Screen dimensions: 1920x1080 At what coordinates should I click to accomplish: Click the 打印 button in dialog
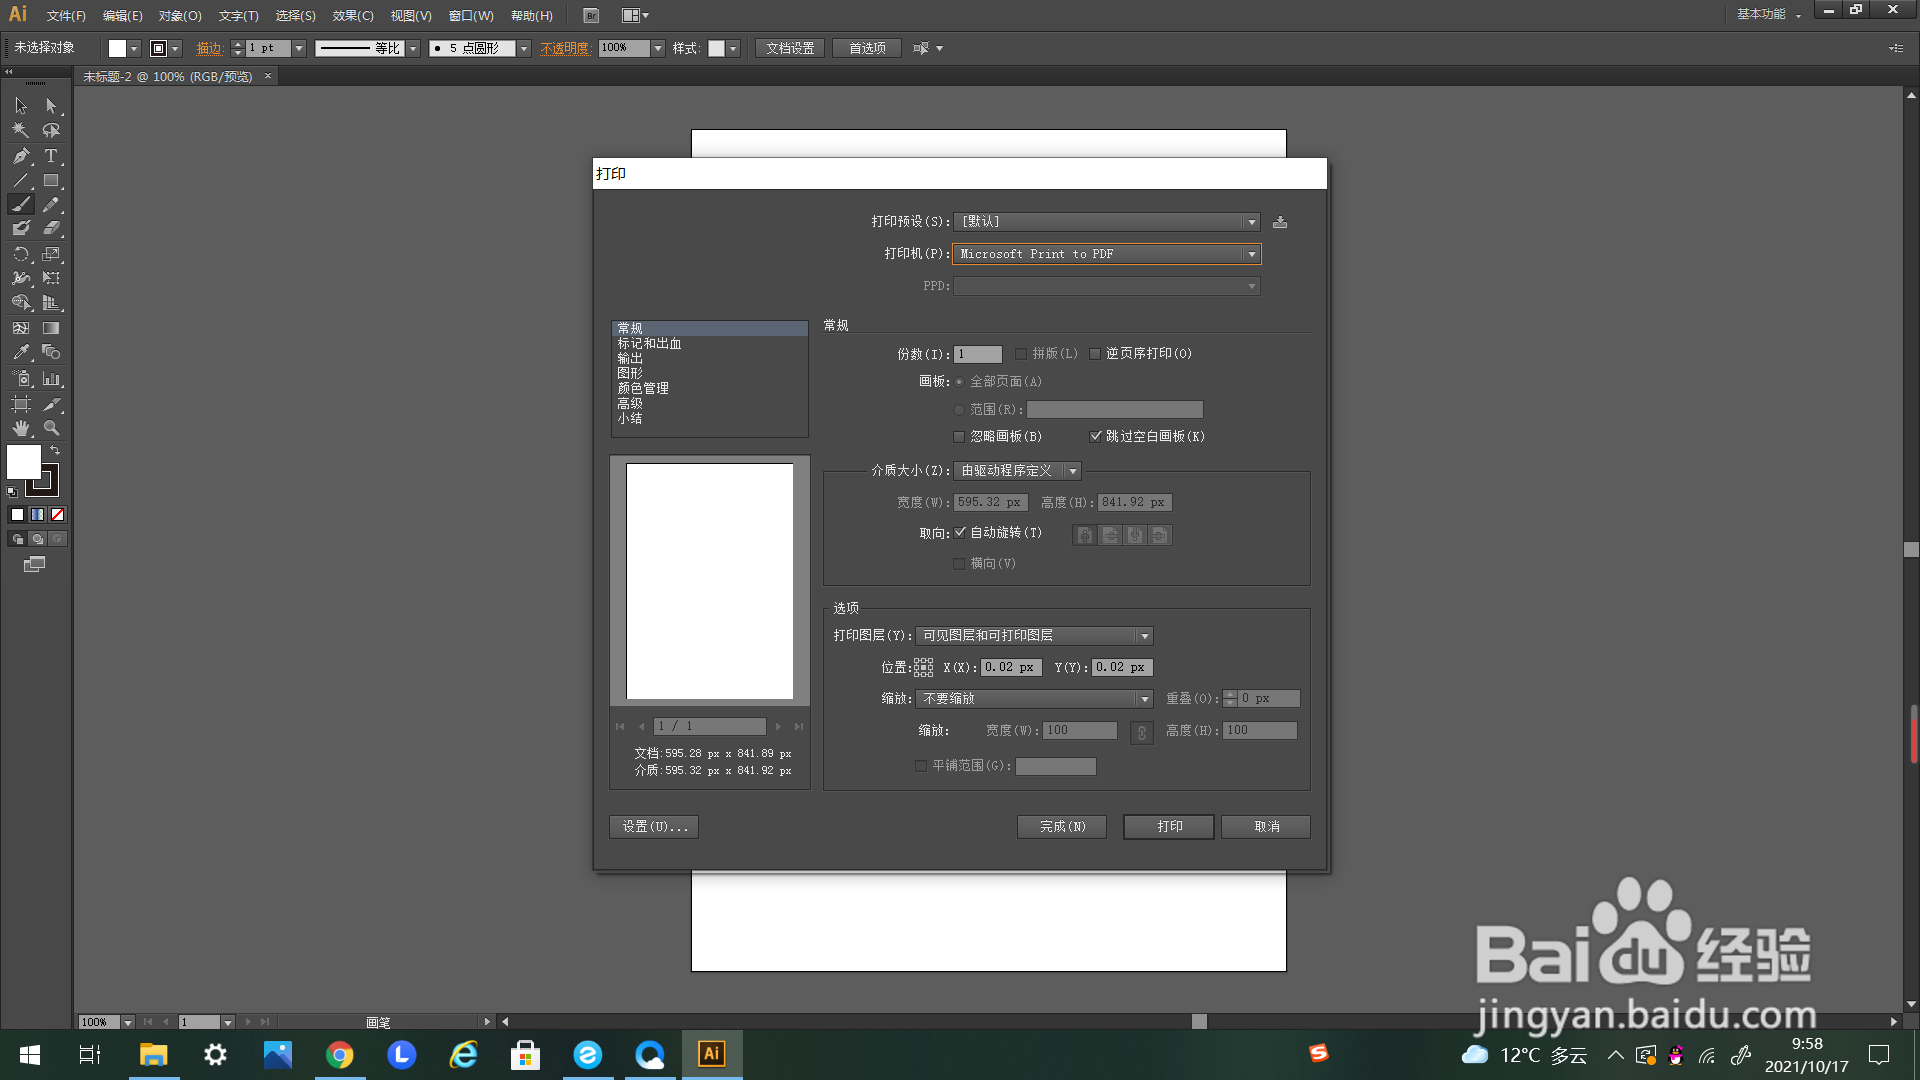(1168, 827)
